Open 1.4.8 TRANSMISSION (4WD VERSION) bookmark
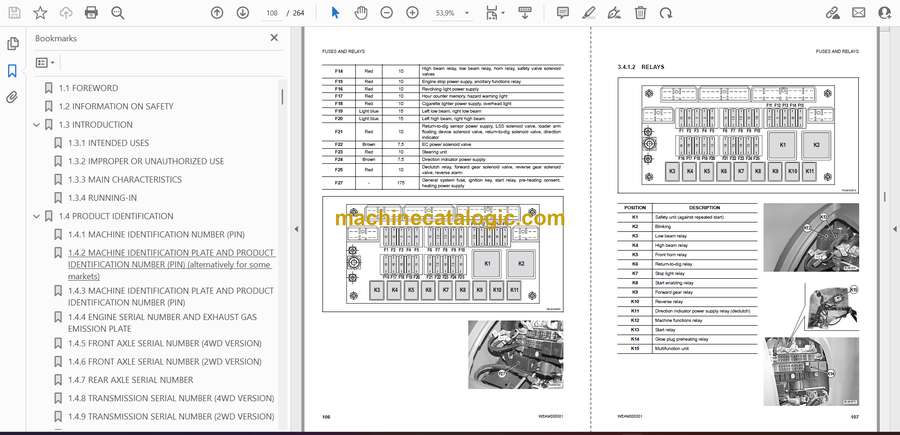Image resolution: width=900 pixels, height=435 pixels. click(x=171, y=398)
